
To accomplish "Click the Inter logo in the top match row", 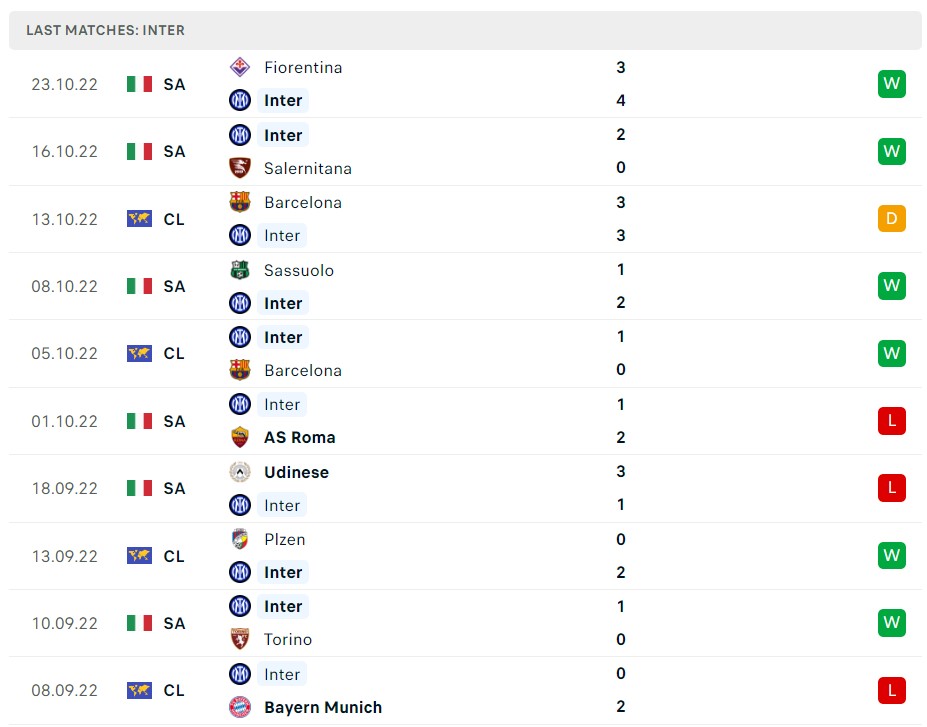I will 239,100.
